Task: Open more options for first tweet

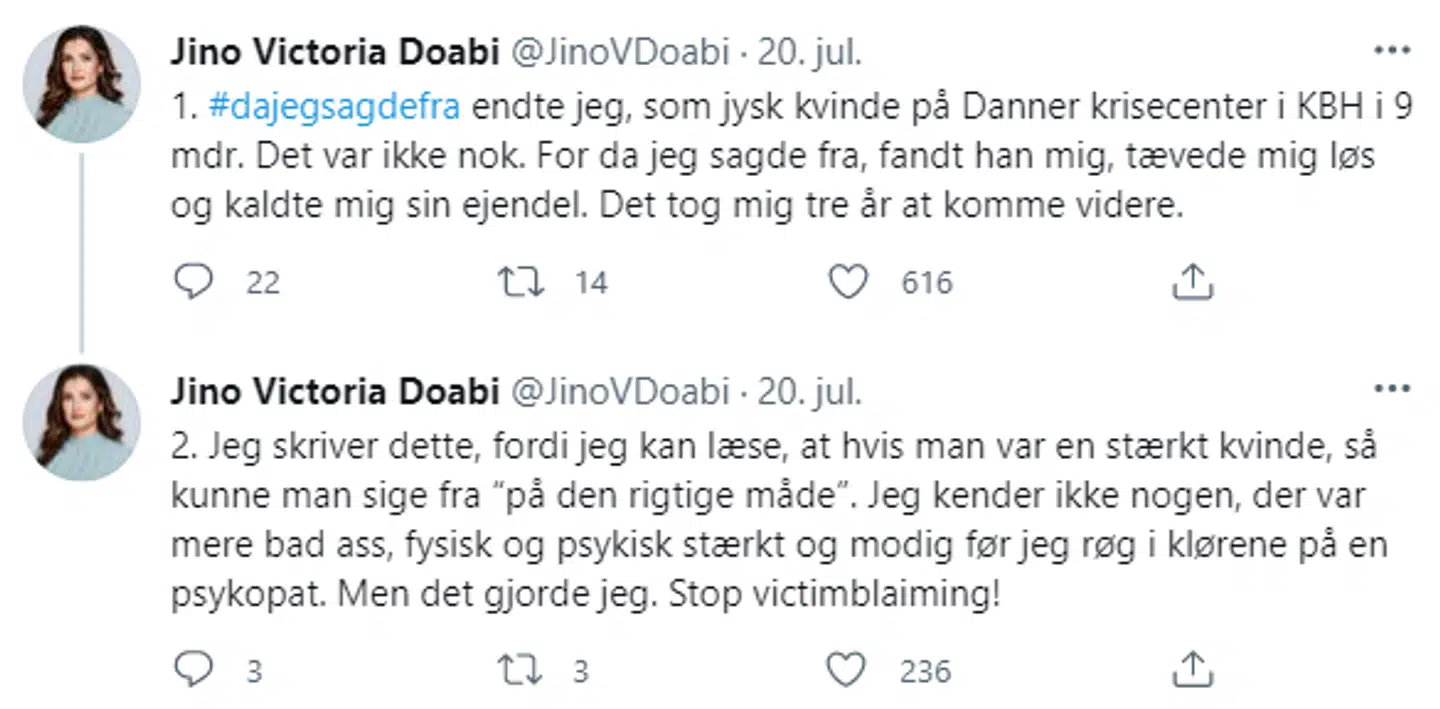Action: pyautogui.click(x=1391, y=51)
